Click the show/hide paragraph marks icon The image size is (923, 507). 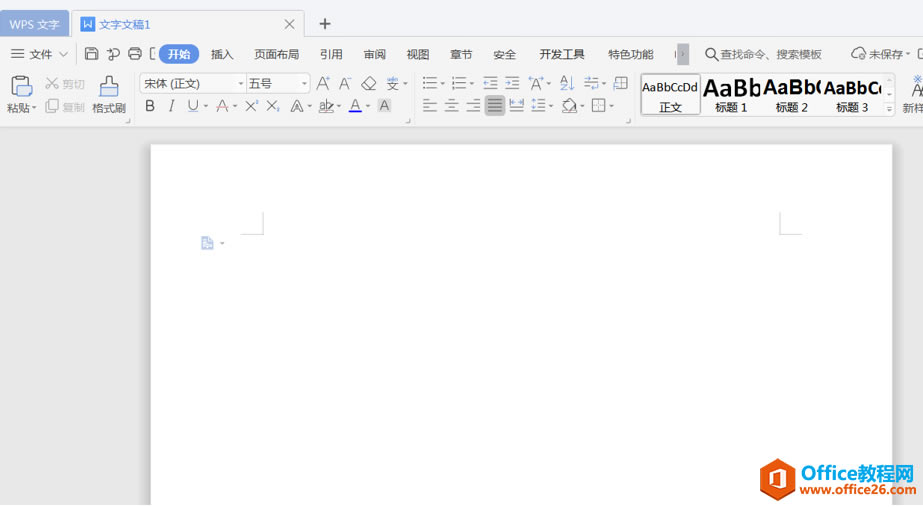tap(591, 83)
